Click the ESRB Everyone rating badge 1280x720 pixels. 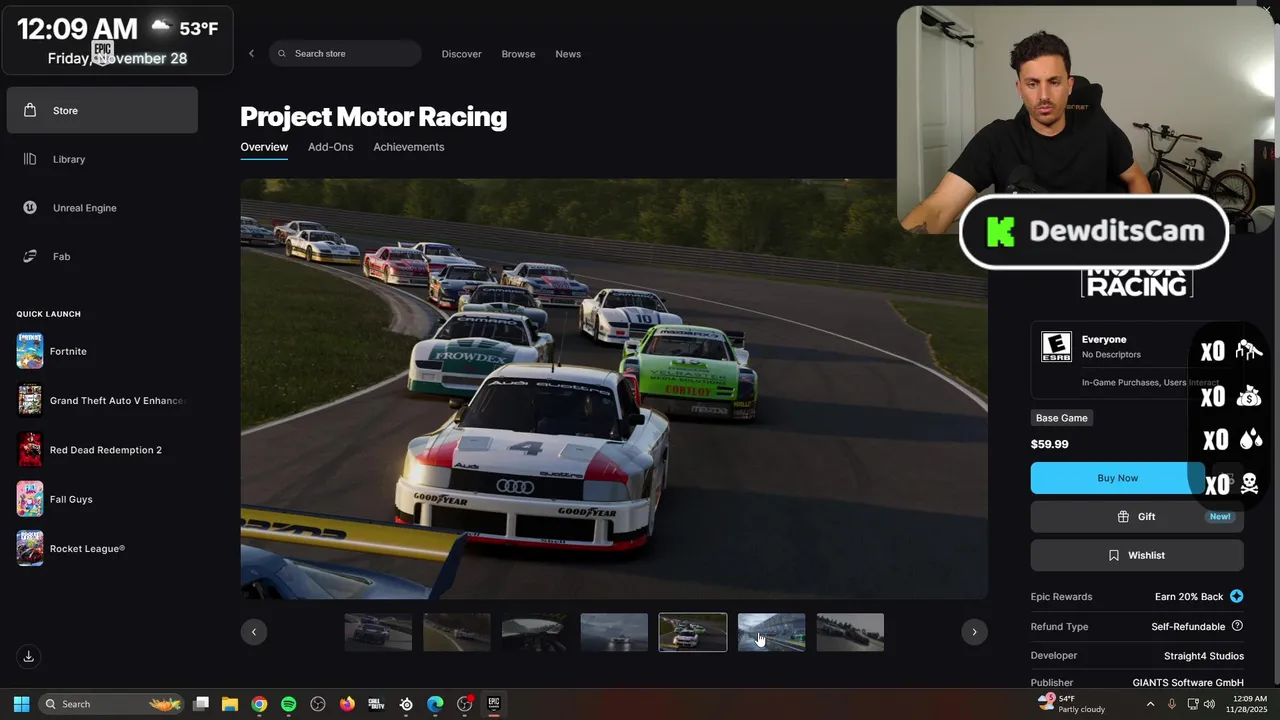coord(1056,347)
